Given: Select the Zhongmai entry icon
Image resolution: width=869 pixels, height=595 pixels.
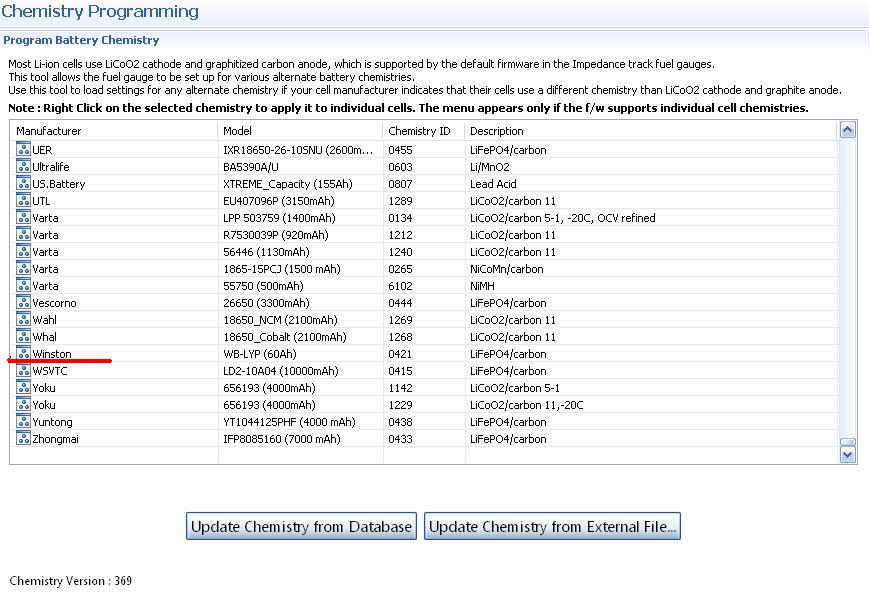Looking at the screenshot, I should click(x=23, y=438).
